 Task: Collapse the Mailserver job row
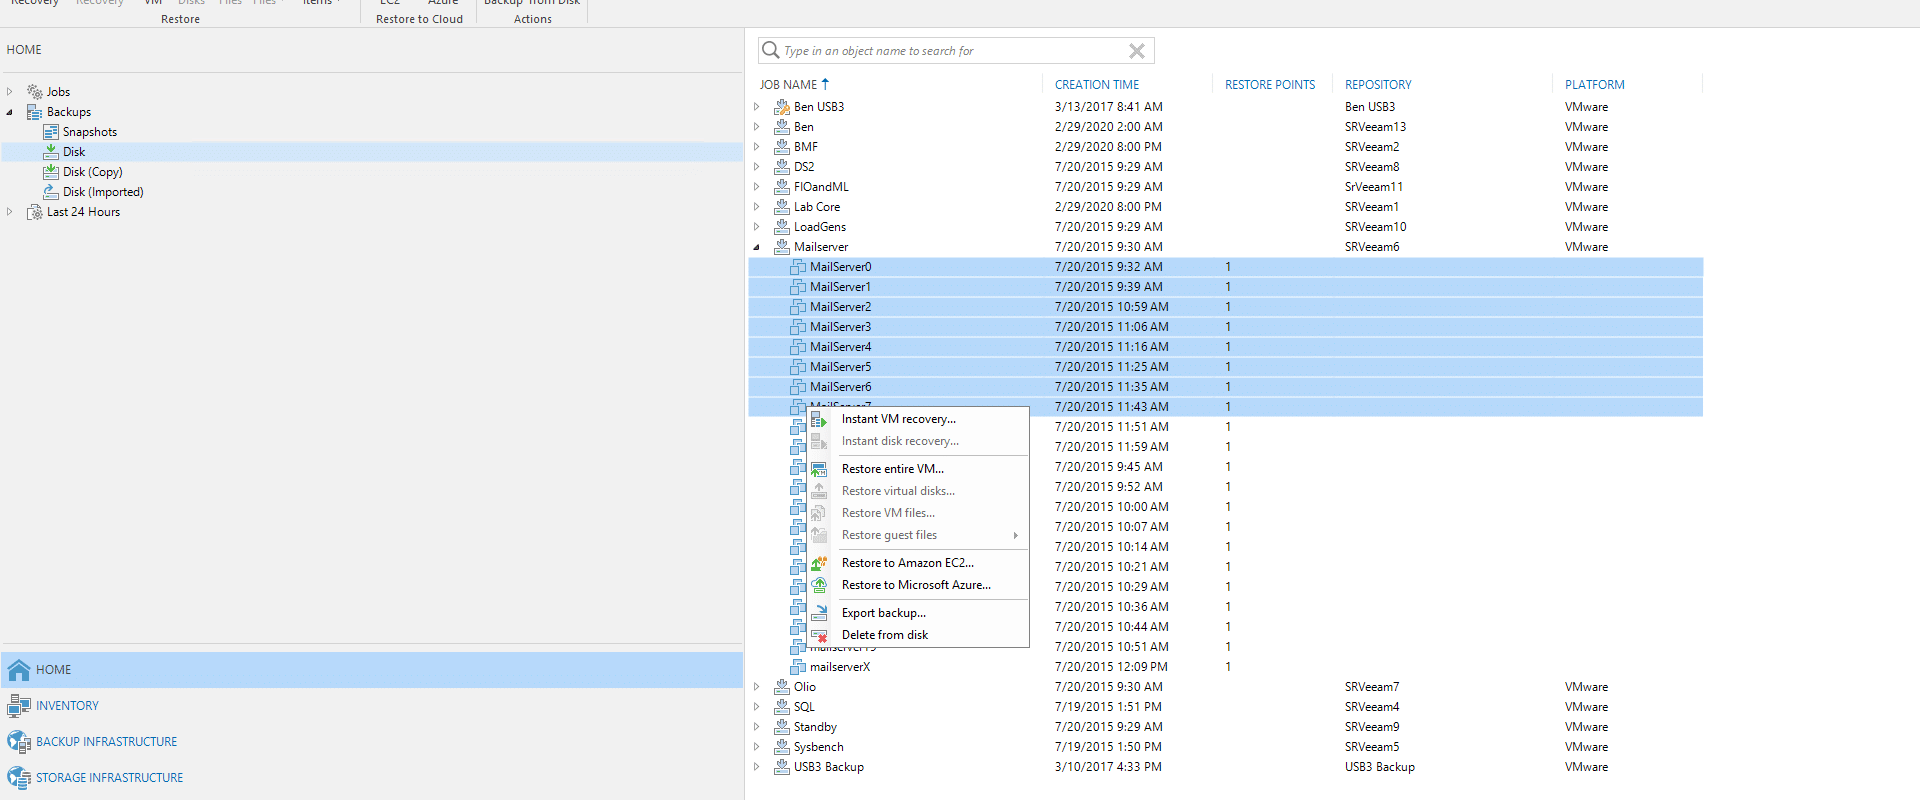[757, 247]
